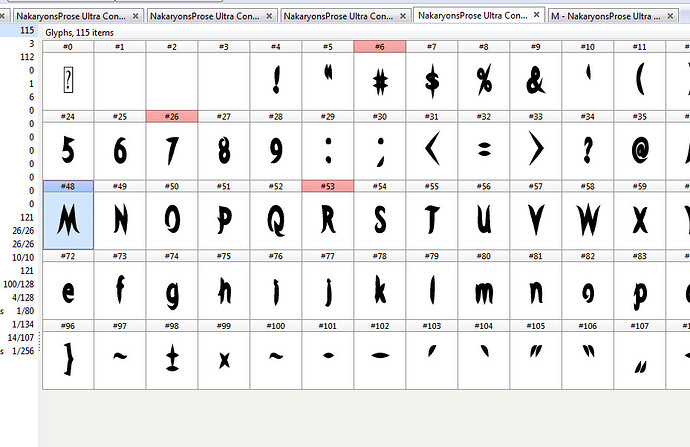The height and width of the screenshot is (447, 690).
Task: Select the digit 8 glyph #27
Action: [224, 151]
